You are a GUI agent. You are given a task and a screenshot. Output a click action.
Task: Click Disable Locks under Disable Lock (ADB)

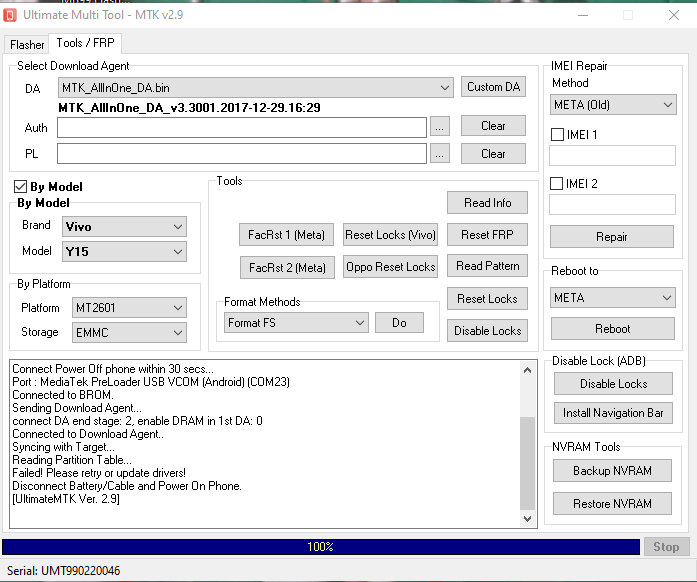[613, 383]
